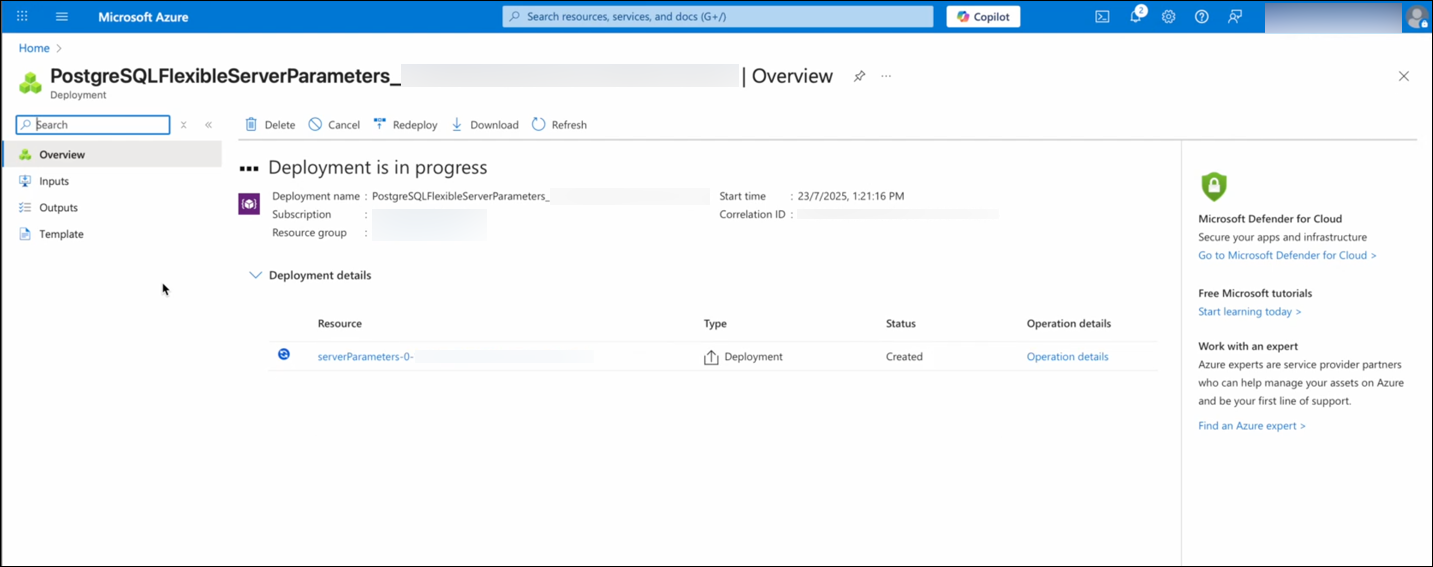Open the account avatar menu
Viewport: 1433px width, 567px height.
pyautogui.click(x=1416, y=17)
